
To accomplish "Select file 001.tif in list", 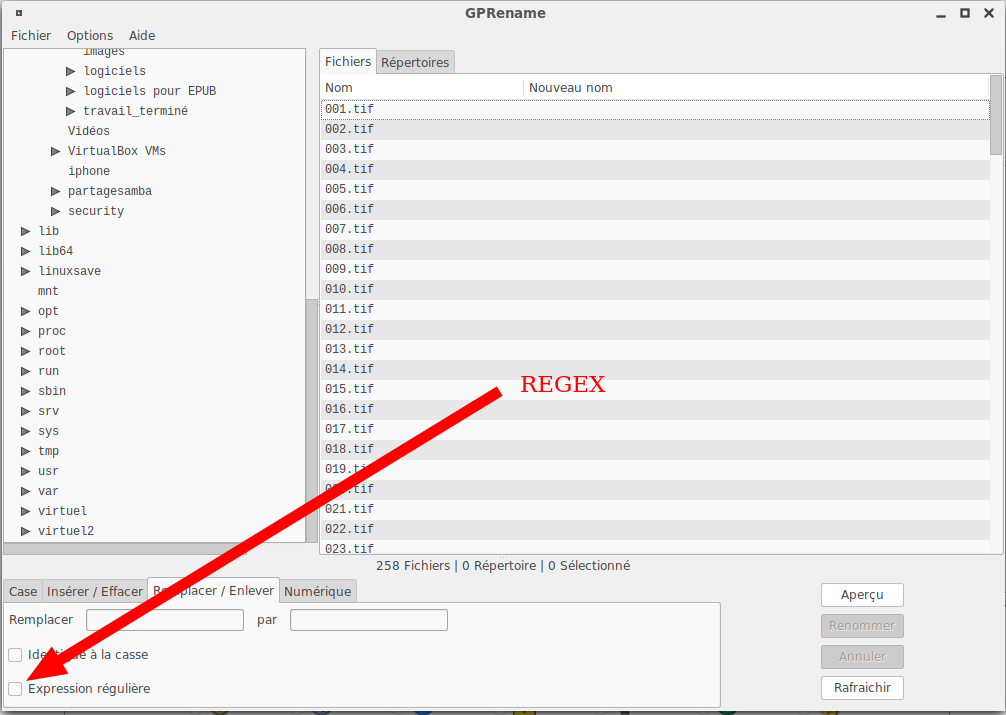I will pos(654,109).
